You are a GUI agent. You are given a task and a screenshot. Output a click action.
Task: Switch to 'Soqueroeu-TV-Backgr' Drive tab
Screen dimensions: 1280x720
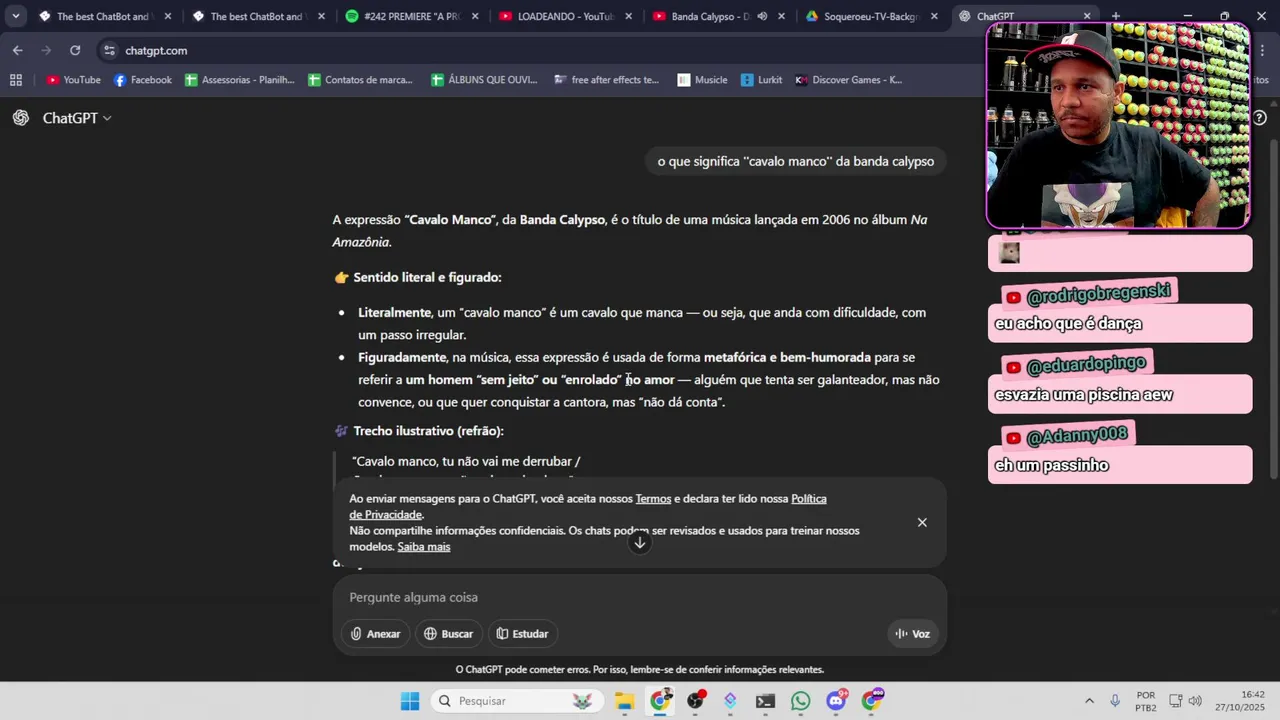pos(870,16)
